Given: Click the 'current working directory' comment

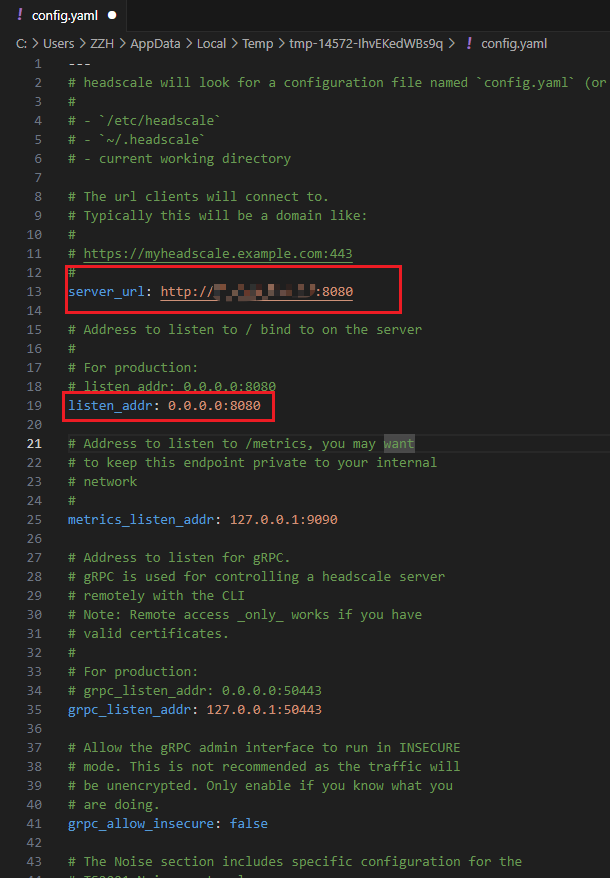Looking at the screenshot, I should point(180,158).
